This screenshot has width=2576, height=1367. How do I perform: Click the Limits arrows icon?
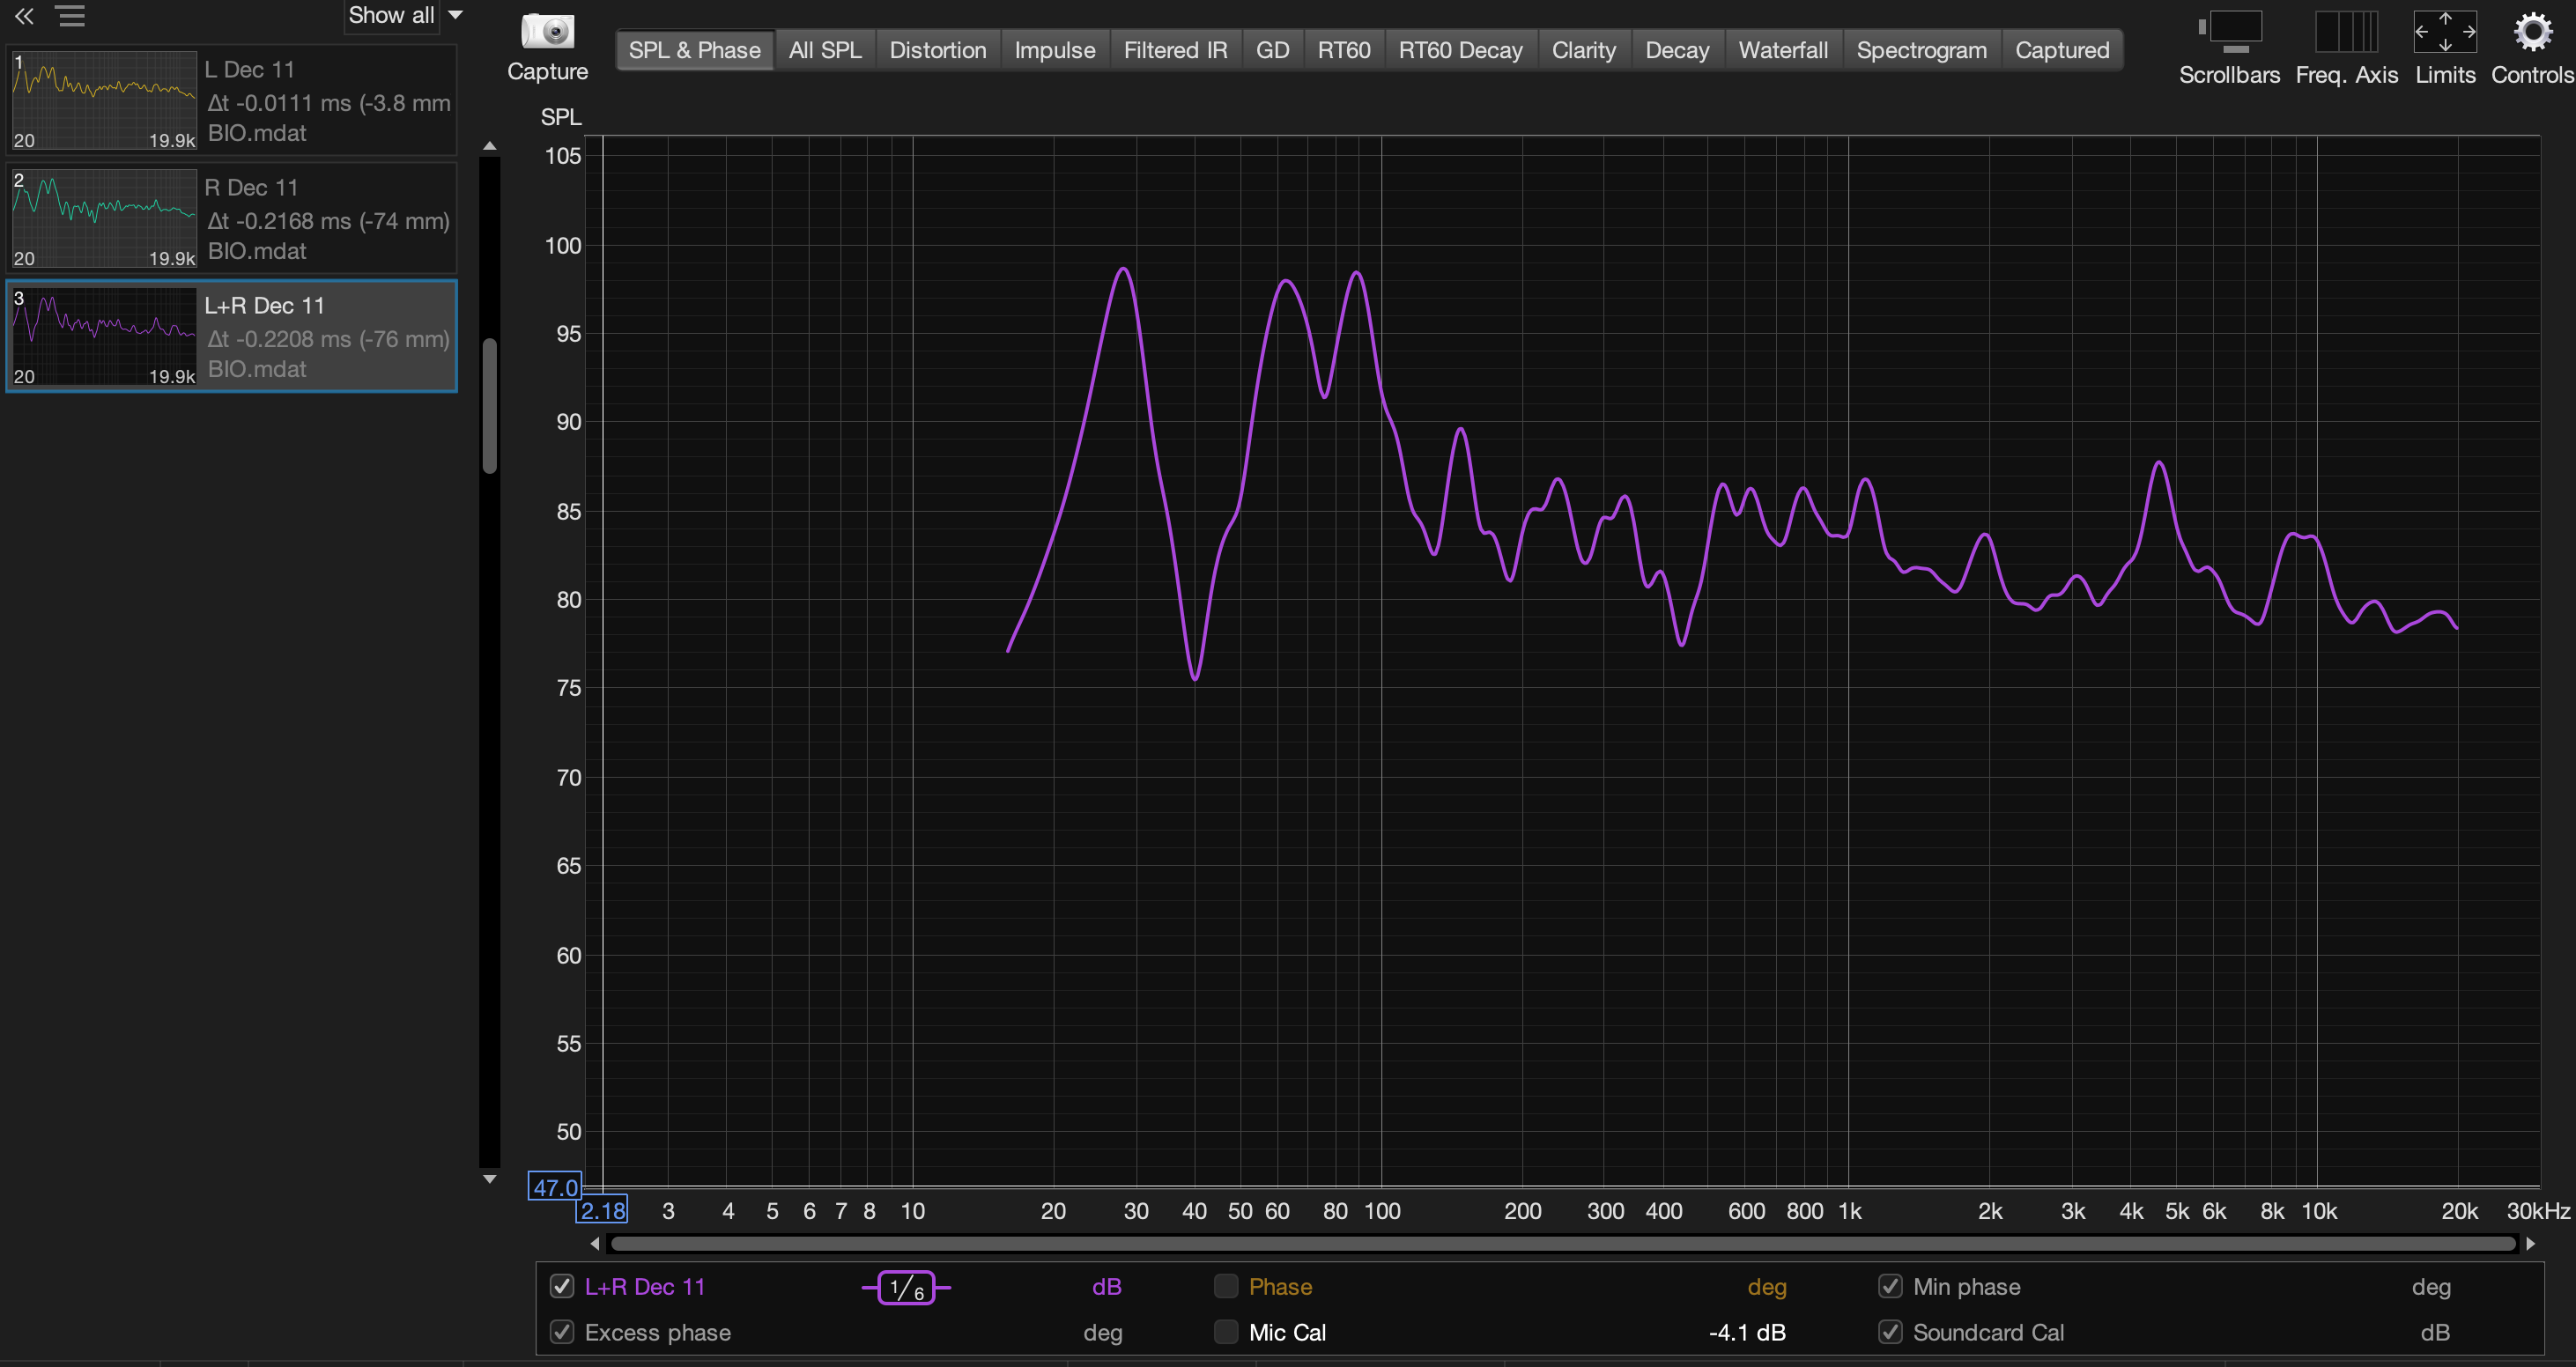click(2444, 32)
